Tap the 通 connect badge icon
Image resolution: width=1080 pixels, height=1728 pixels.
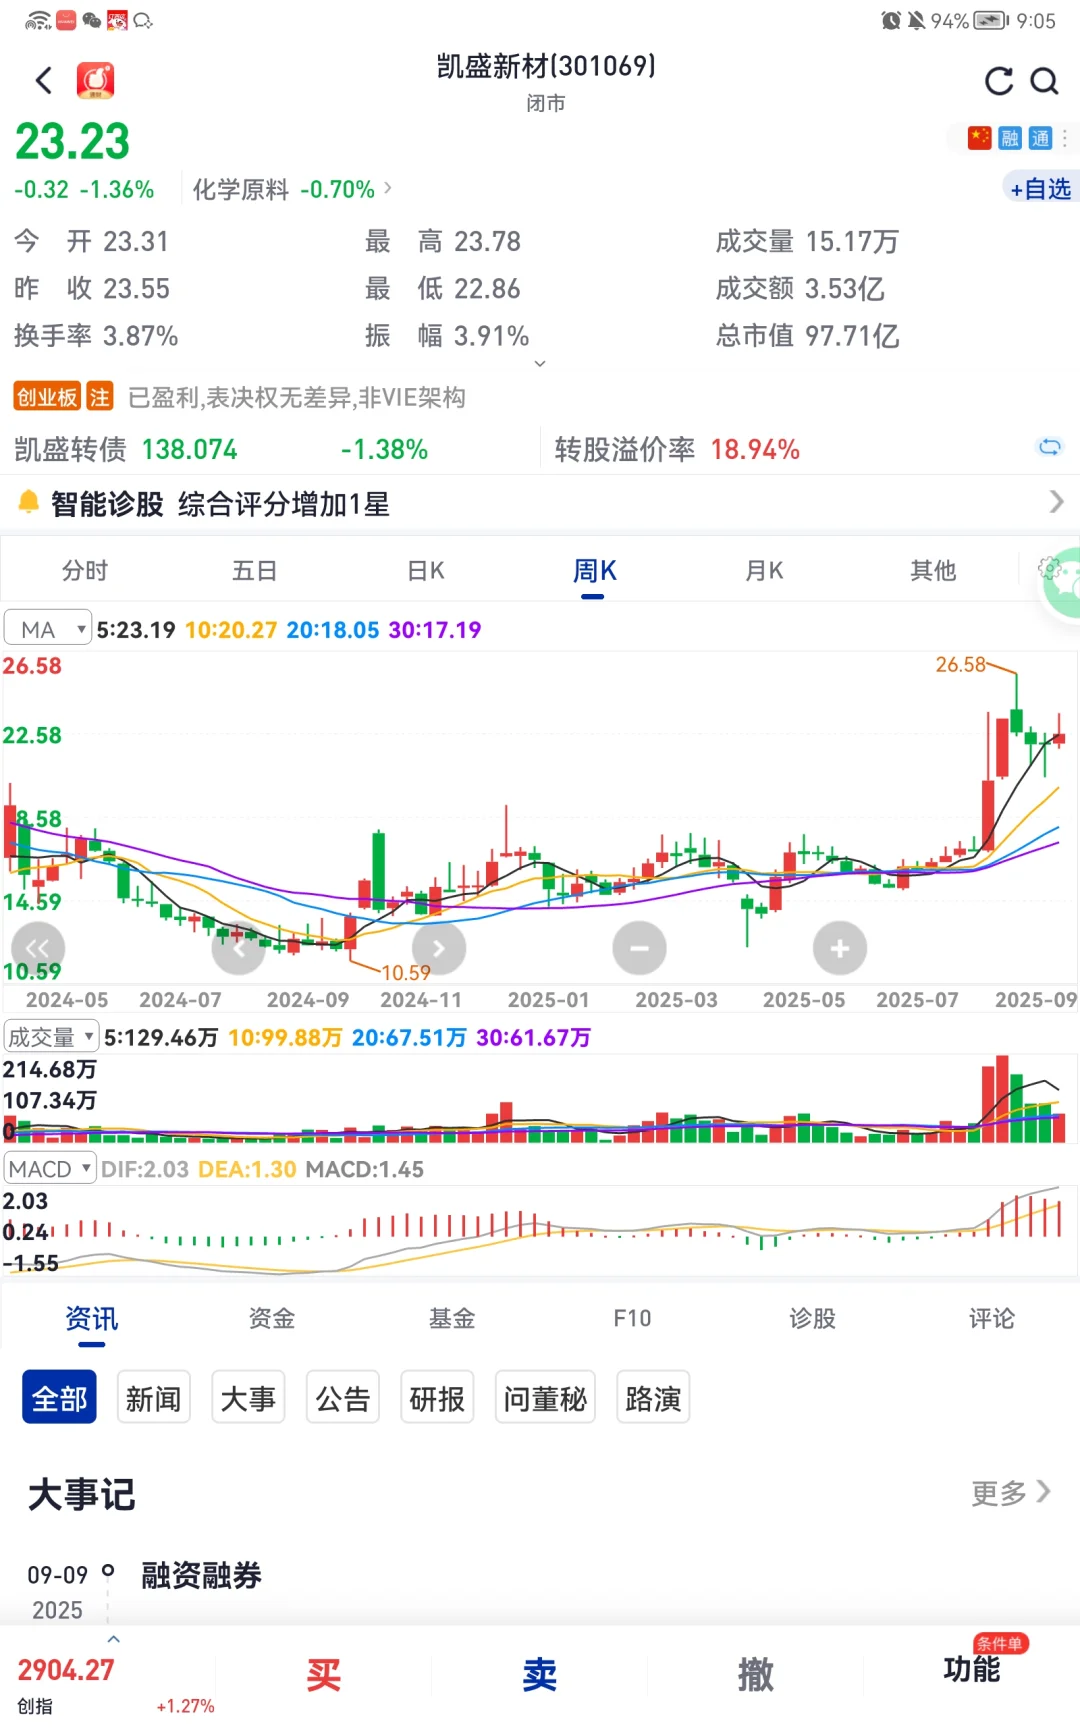(x=1040, y=138)
